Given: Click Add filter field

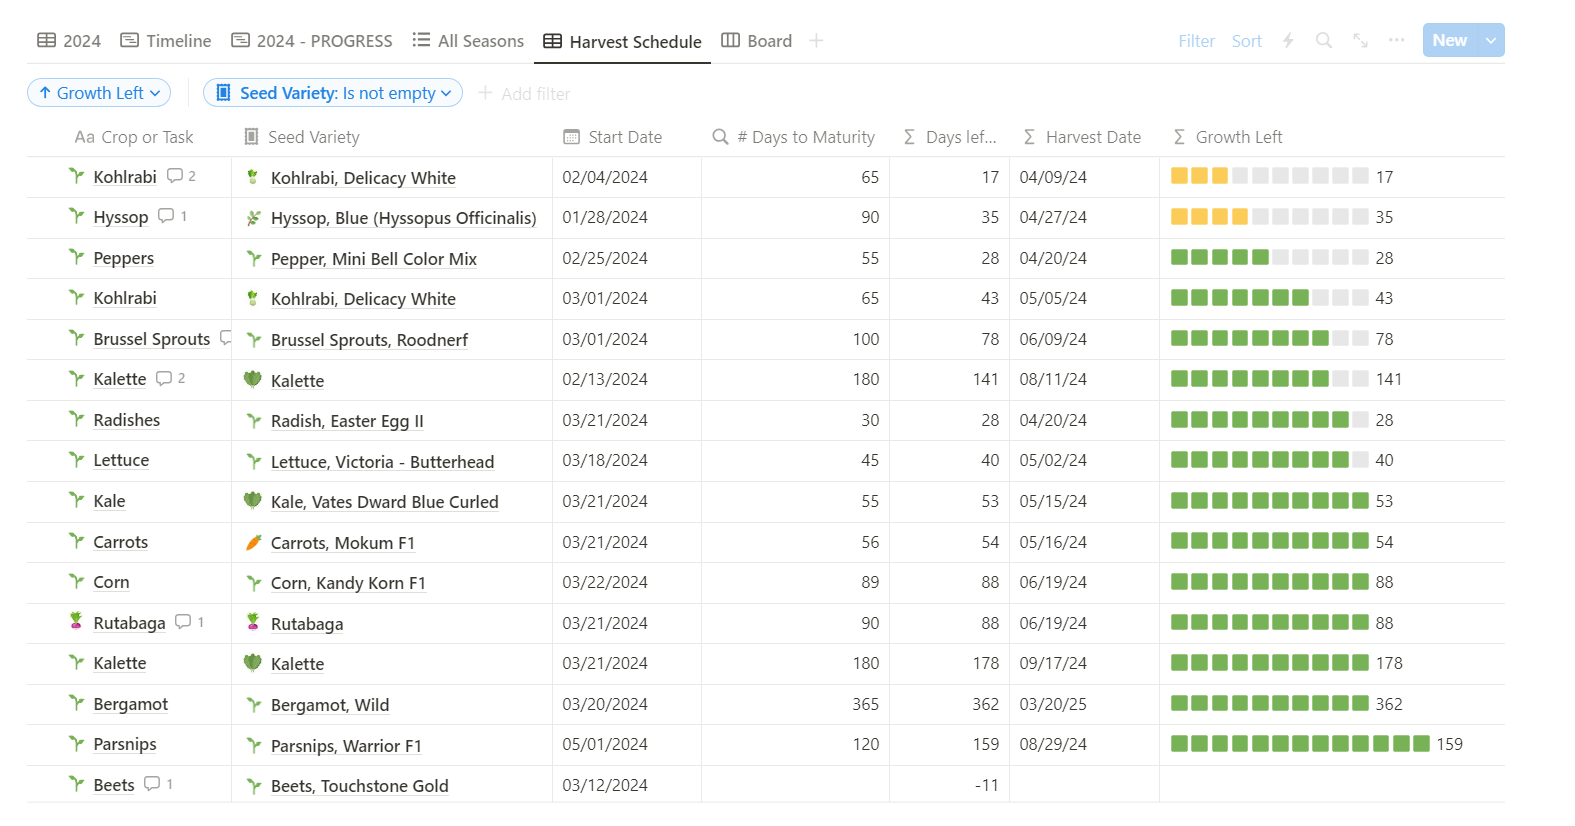Looking at the screenshot, I should pyautogui.click(x=524, y=94).
